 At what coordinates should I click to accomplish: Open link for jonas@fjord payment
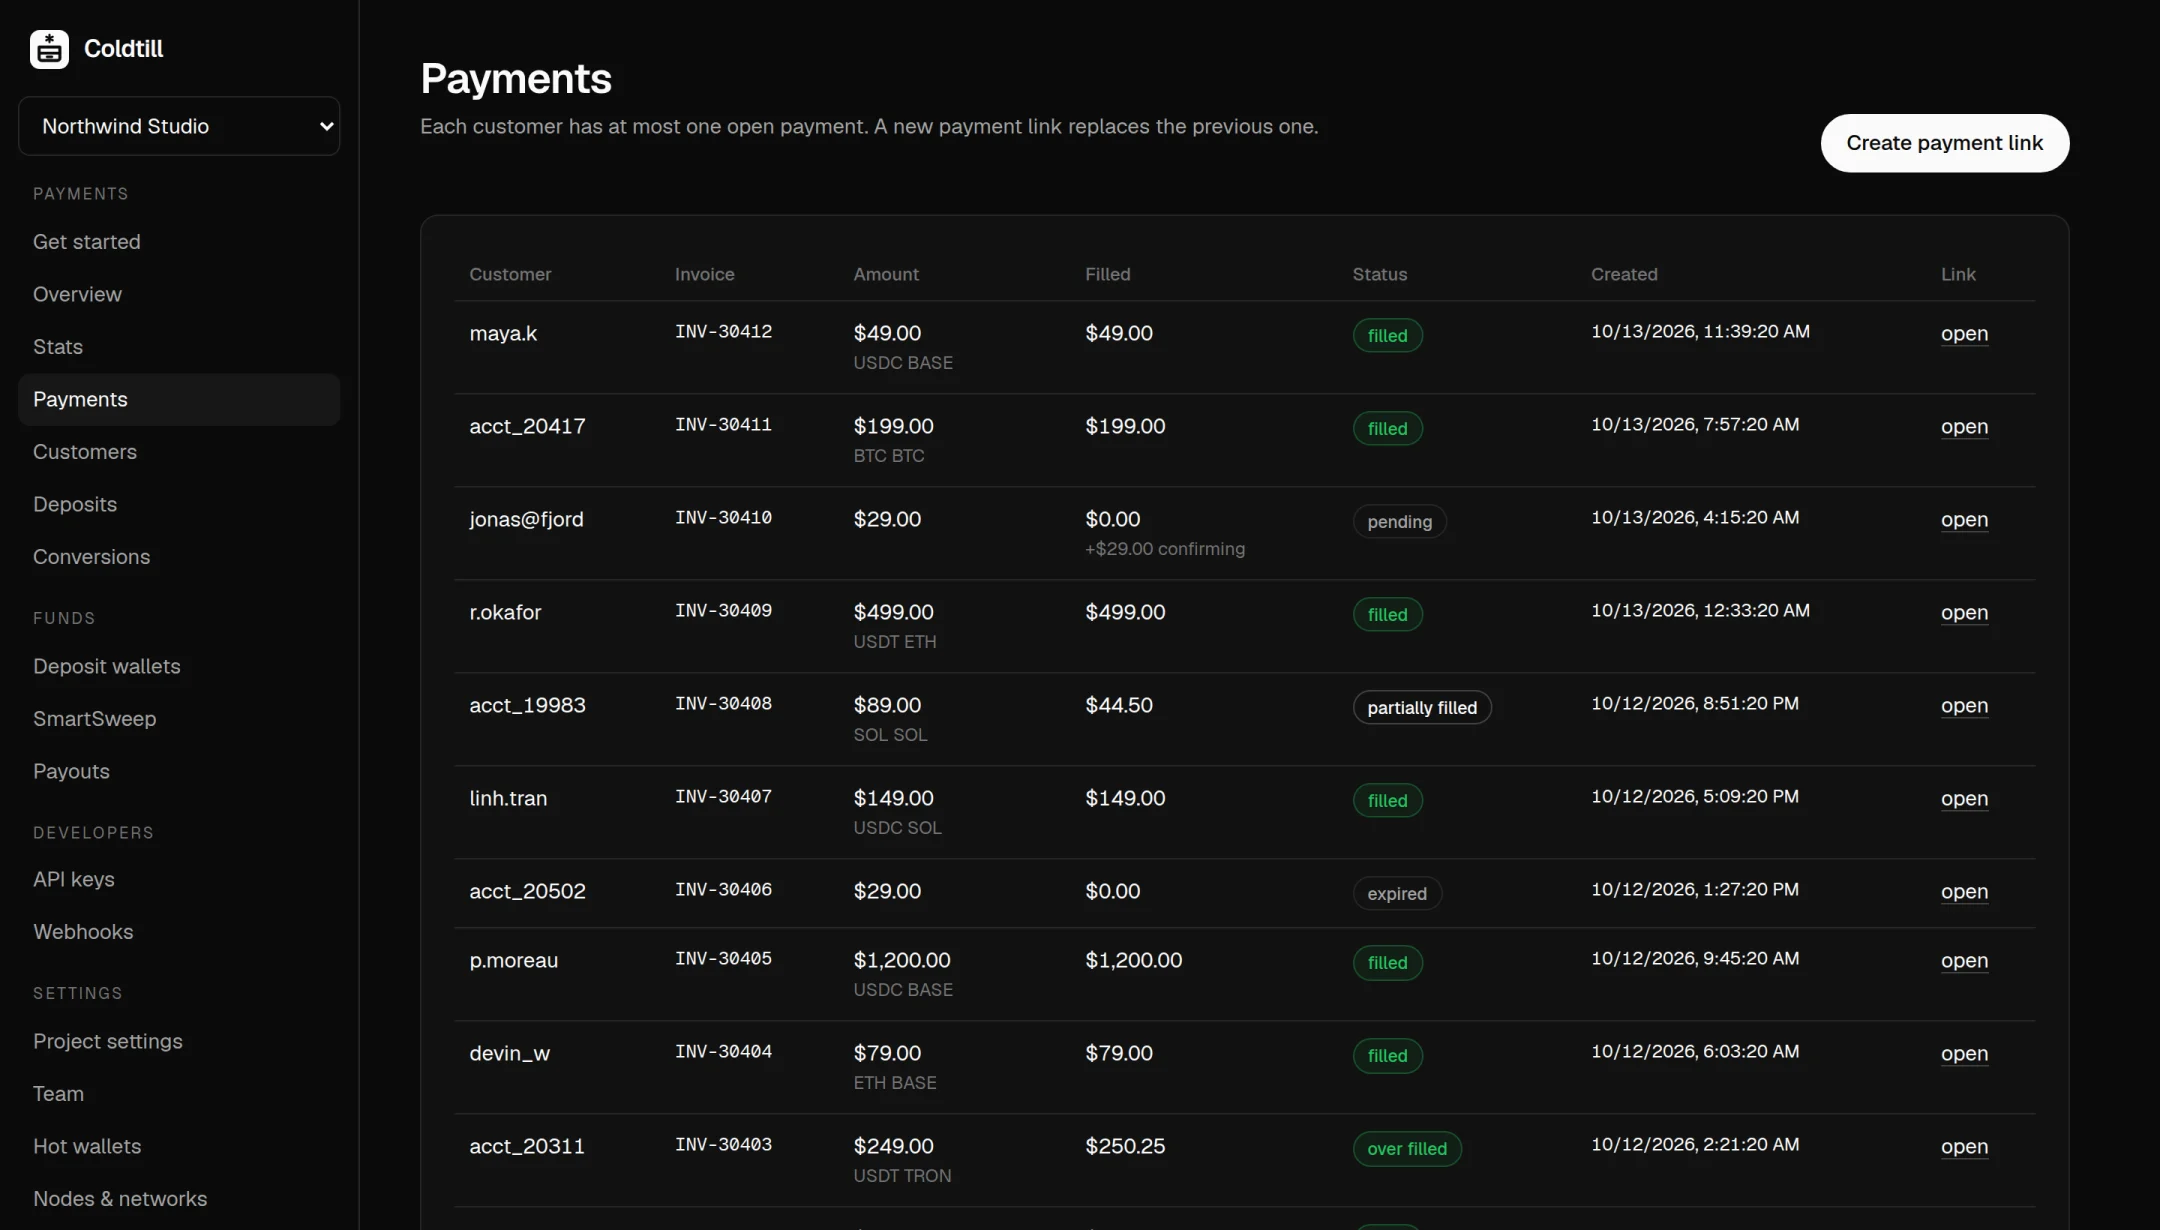pos(1964,520)
